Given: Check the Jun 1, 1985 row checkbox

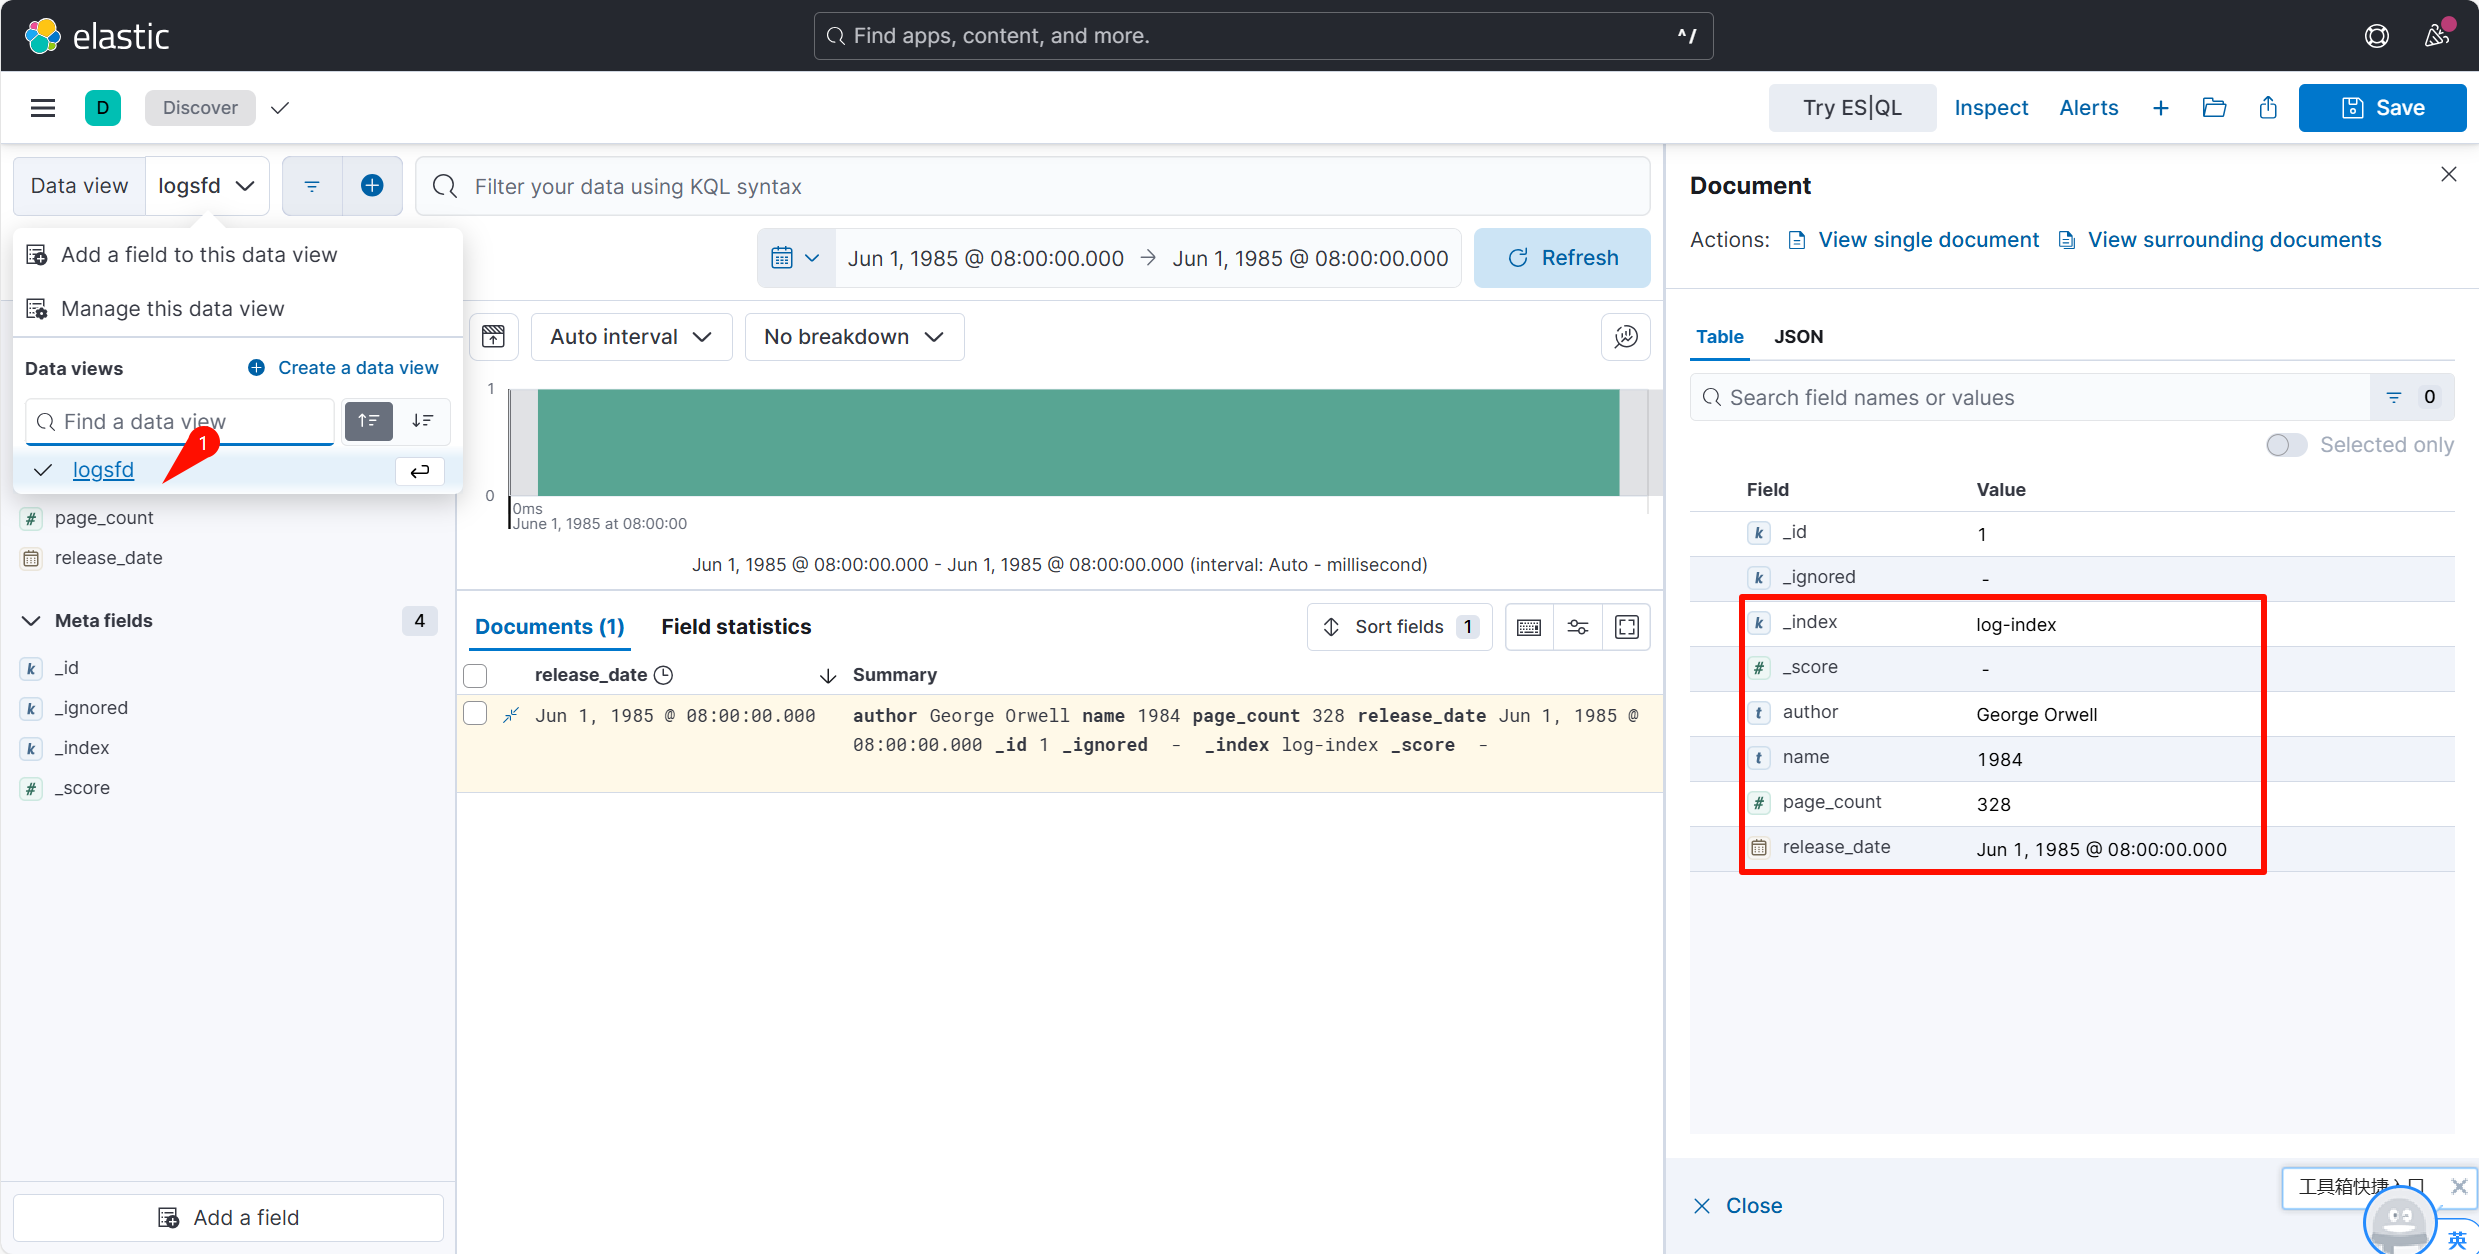Looking at the screenshot, I should (x=475, y=714).
